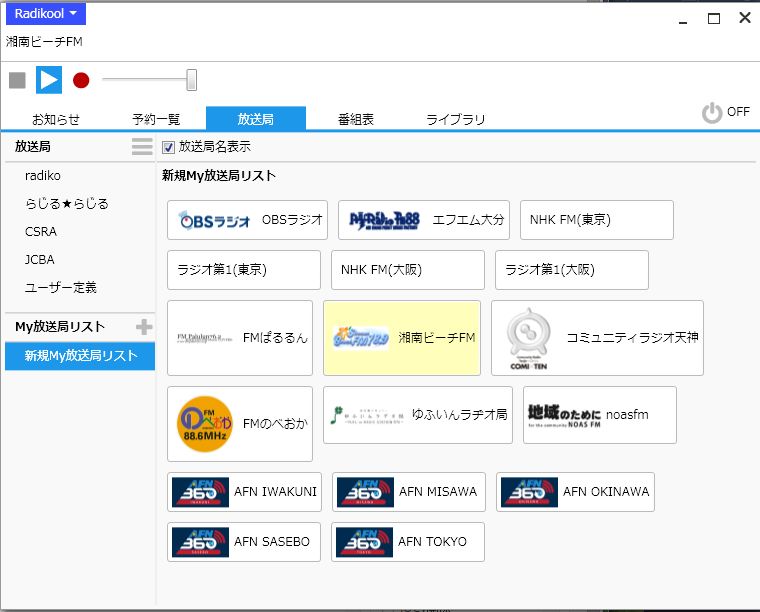The image size is (760, 612).
Task: Choose the ゆふいんラヂオ局 station tile
Action: tap(418, 415)
